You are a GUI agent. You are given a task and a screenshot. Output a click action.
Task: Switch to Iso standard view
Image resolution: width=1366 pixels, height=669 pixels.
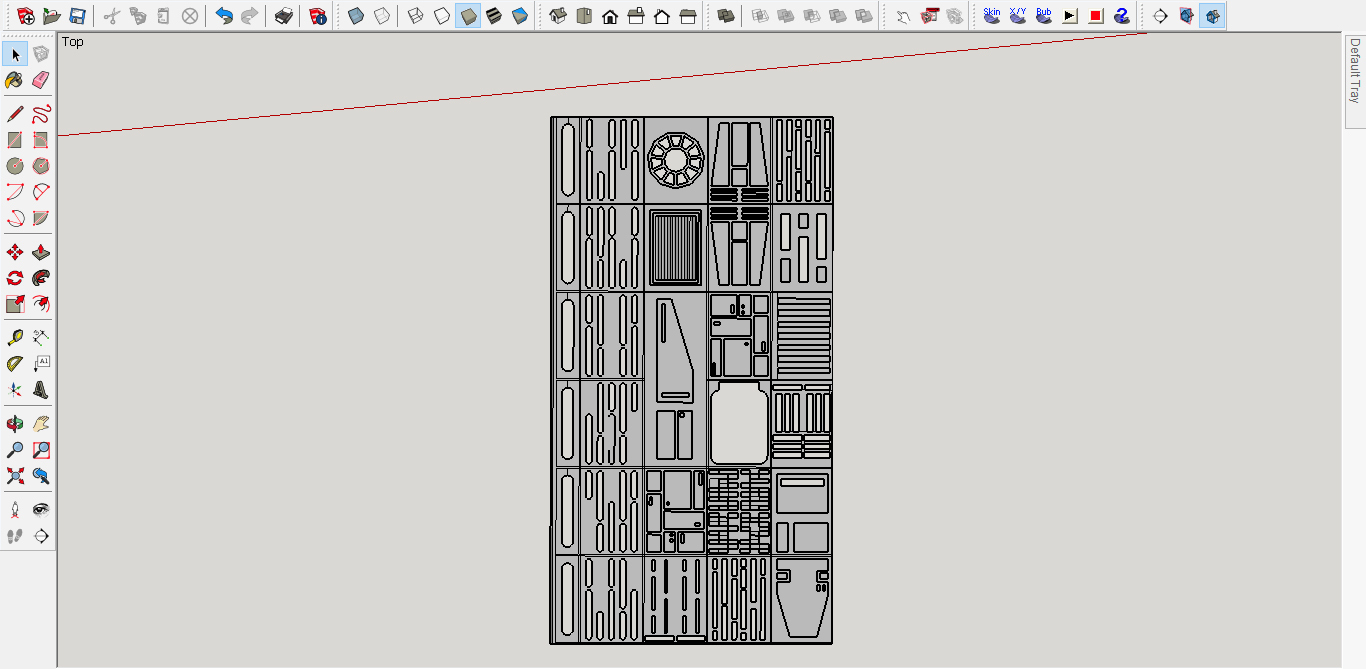tap(558, 16)
